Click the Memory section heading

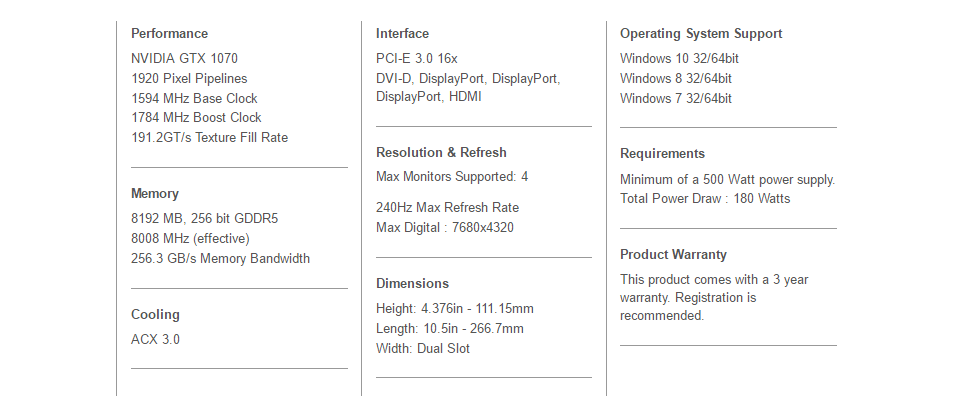pyautogui.click(x=155, y=194)
